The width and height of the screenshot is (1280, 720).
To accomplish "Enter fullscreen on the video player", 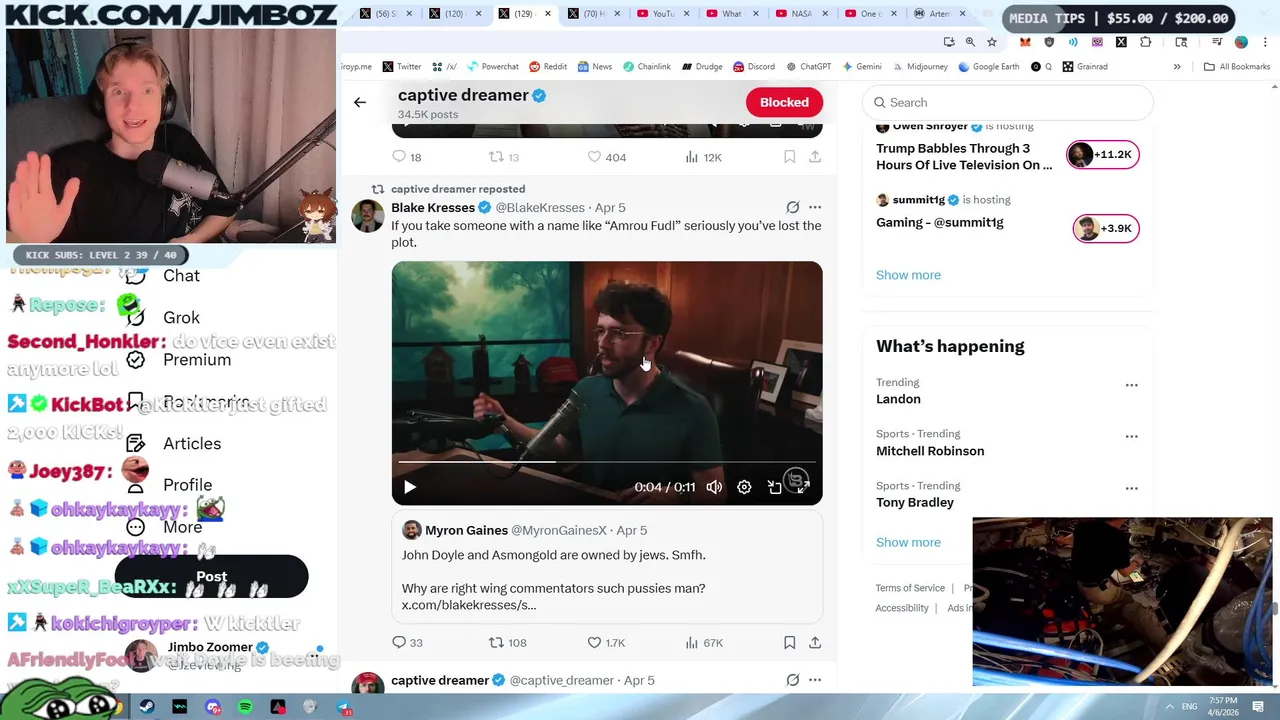I will (x=804, y=487).
